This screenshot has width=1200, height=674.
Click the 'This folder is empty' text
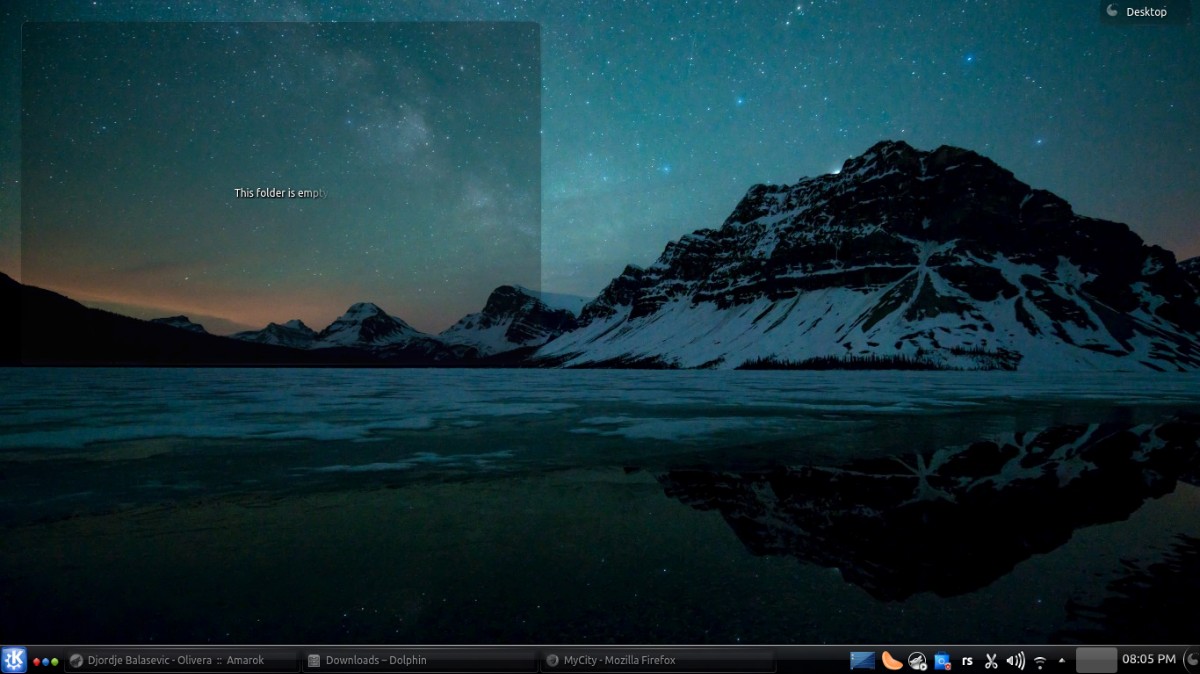[x=281, y=193]
